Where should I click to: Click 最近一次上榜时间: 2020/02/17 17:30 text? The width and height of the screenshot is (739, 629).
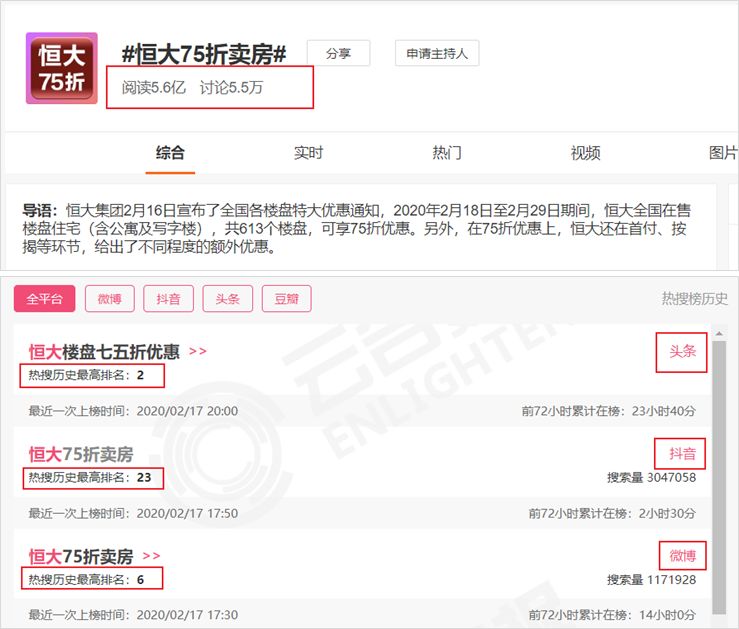pos(133,615)
